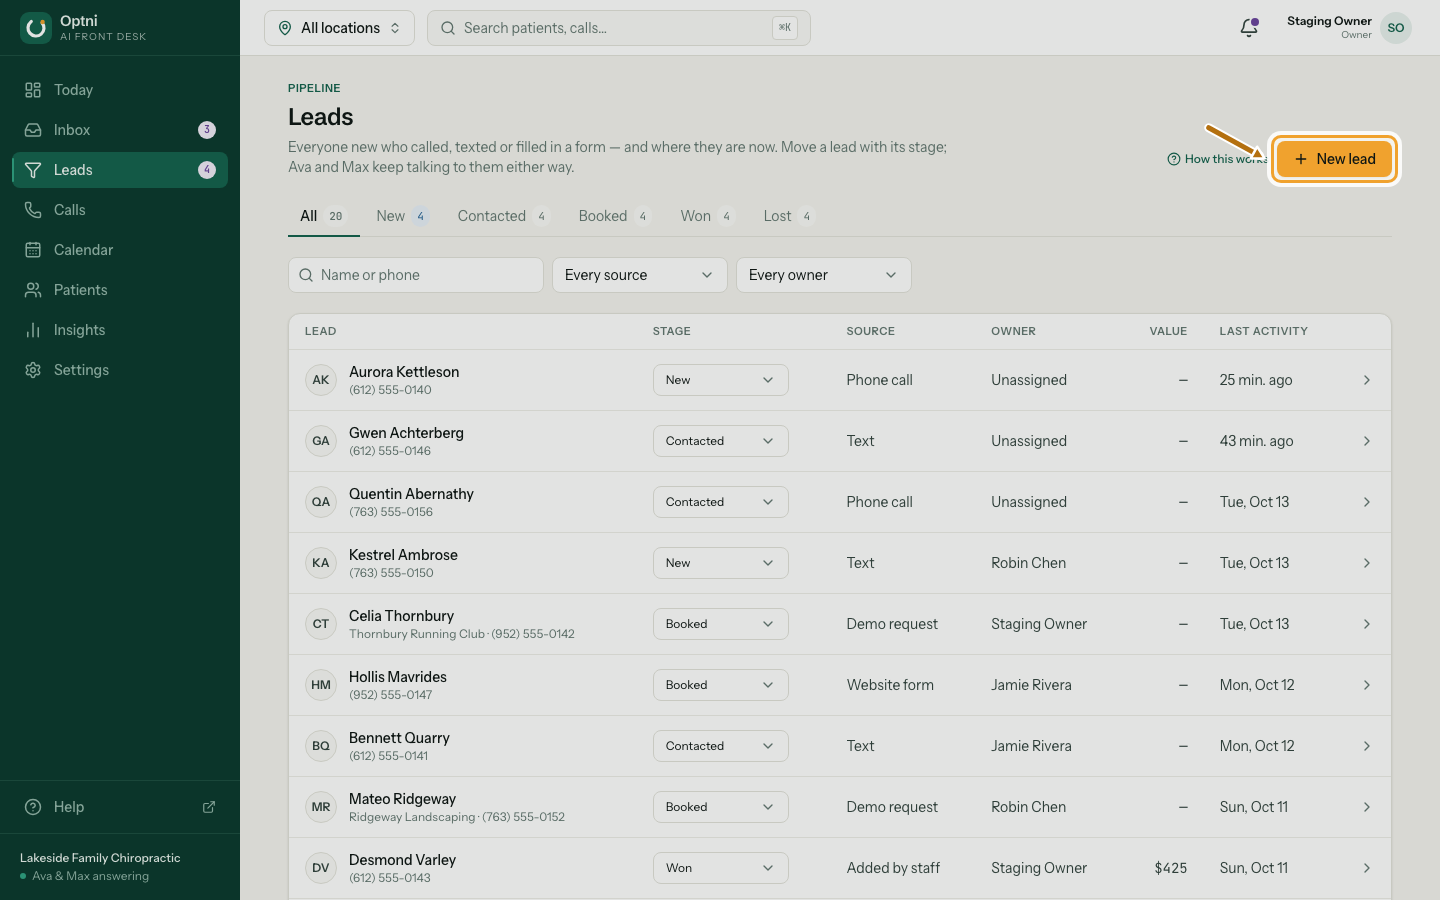This screenshot has width=1440, height=900.
Task: Open Inbox in sidebar
Action: pos(120,130)
